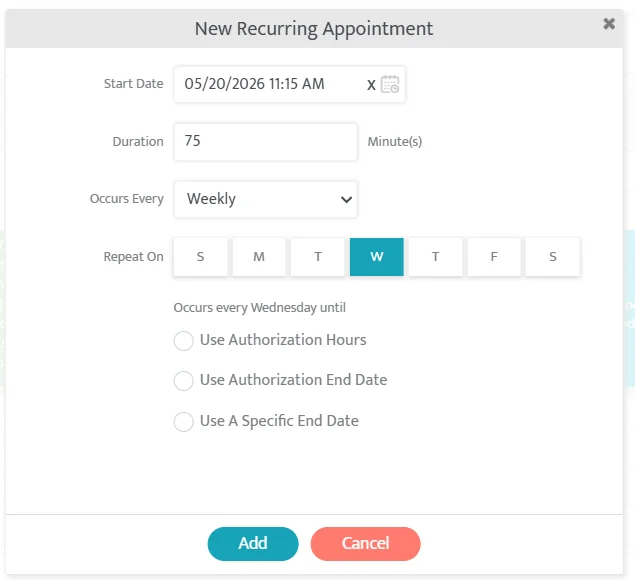Select Use Authorization End Date radio

click(x=183, y=381)
